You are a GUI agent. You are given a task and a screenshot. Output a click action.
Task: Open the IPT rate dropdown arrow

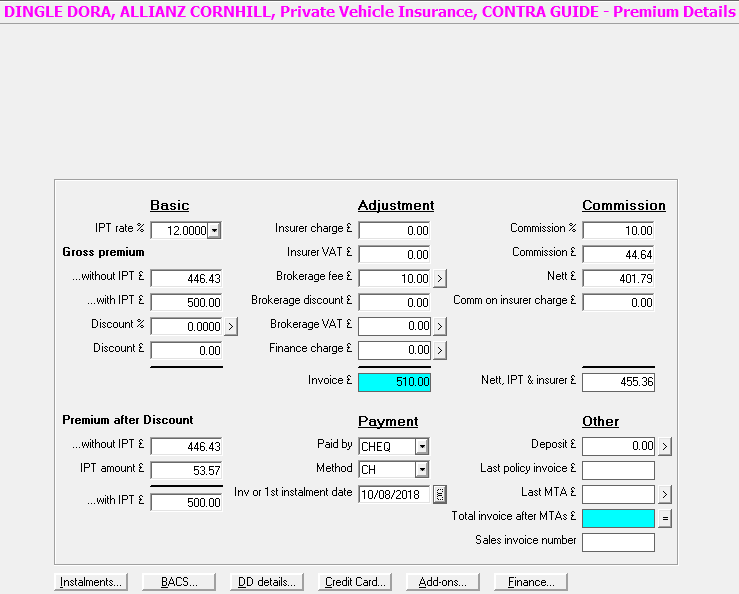(x=214, y=231)
